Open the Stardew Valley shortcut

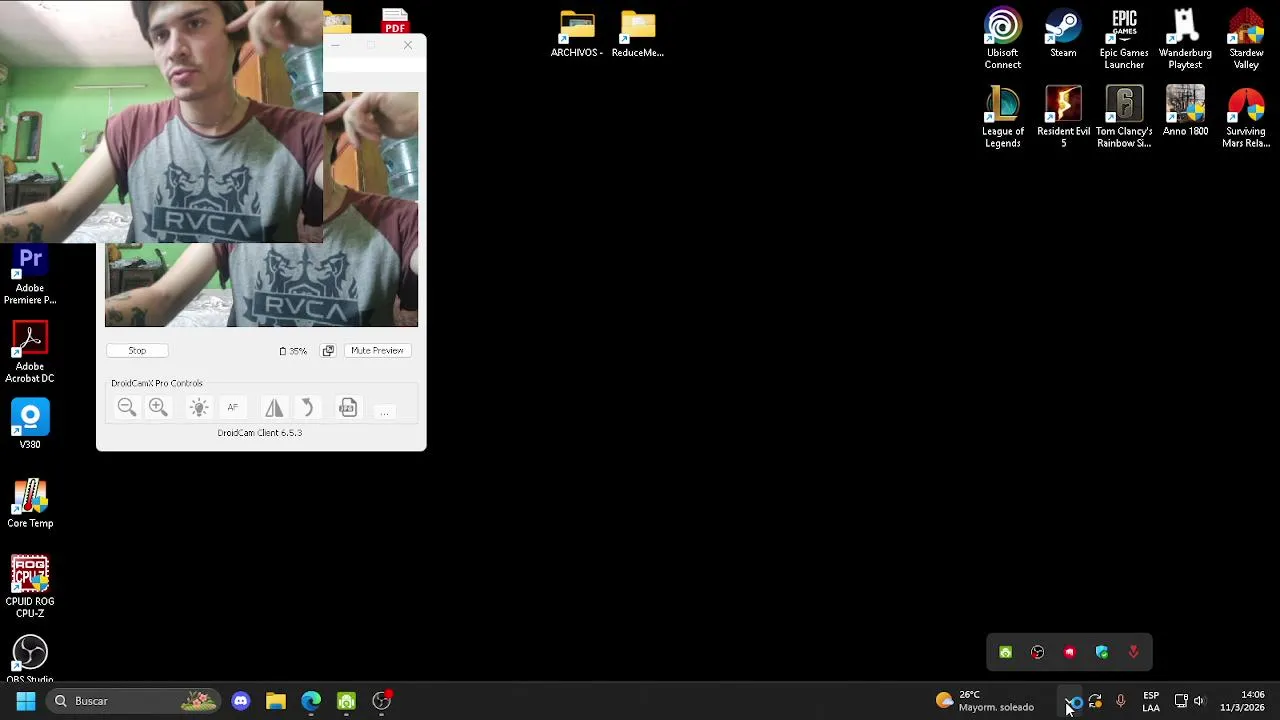point(1246,40)
